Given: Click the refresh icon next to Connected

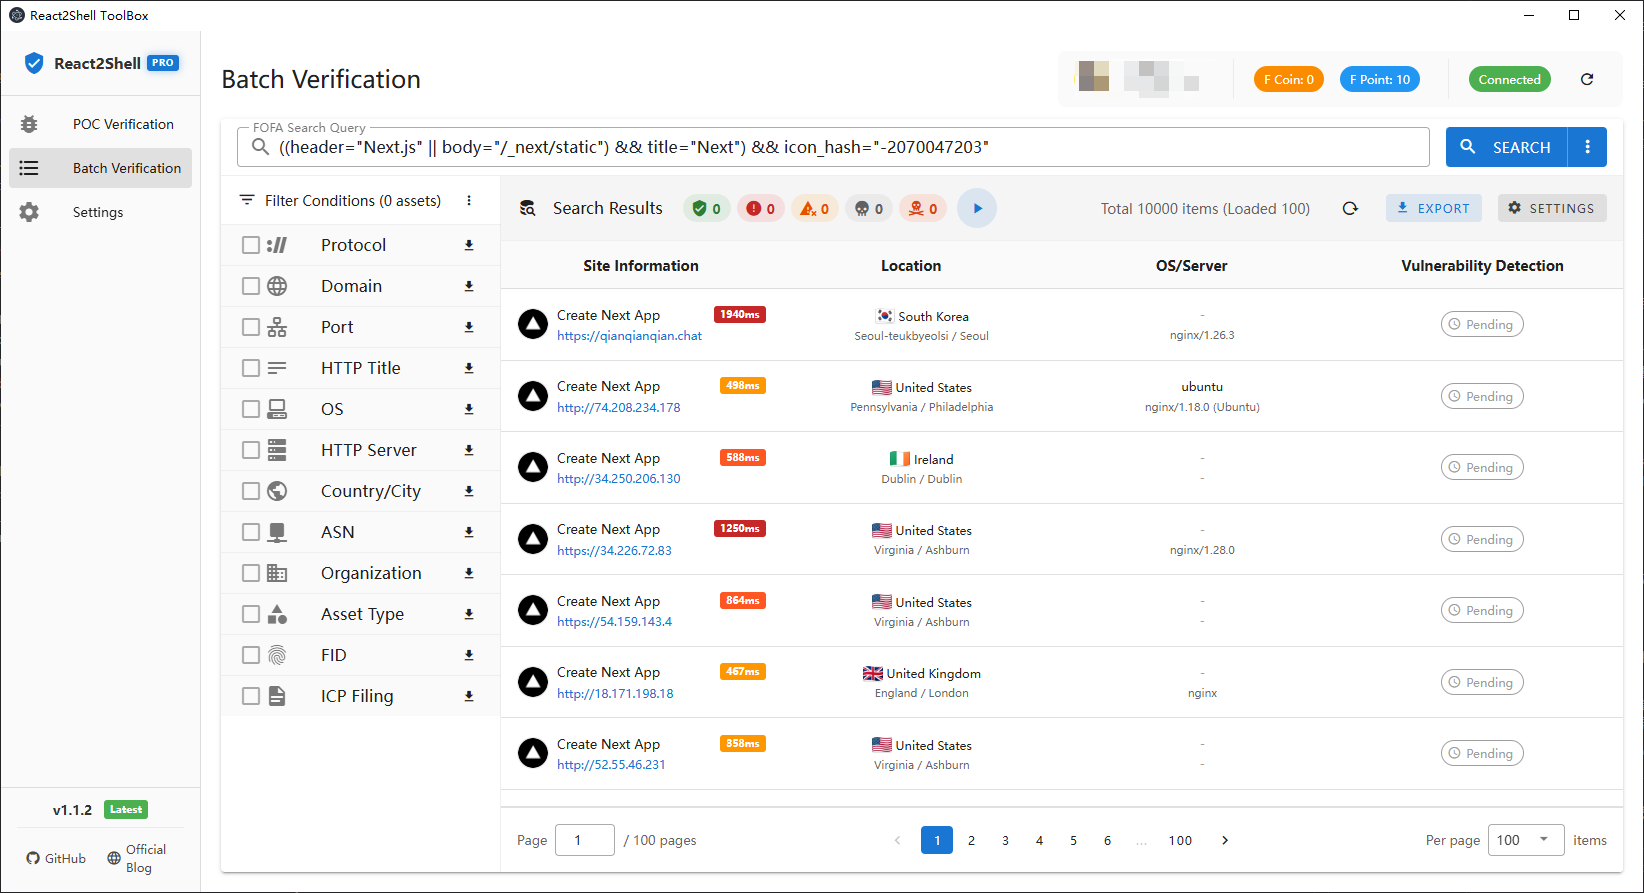Looking at the screenshot, I should [x=1587, y=79].
